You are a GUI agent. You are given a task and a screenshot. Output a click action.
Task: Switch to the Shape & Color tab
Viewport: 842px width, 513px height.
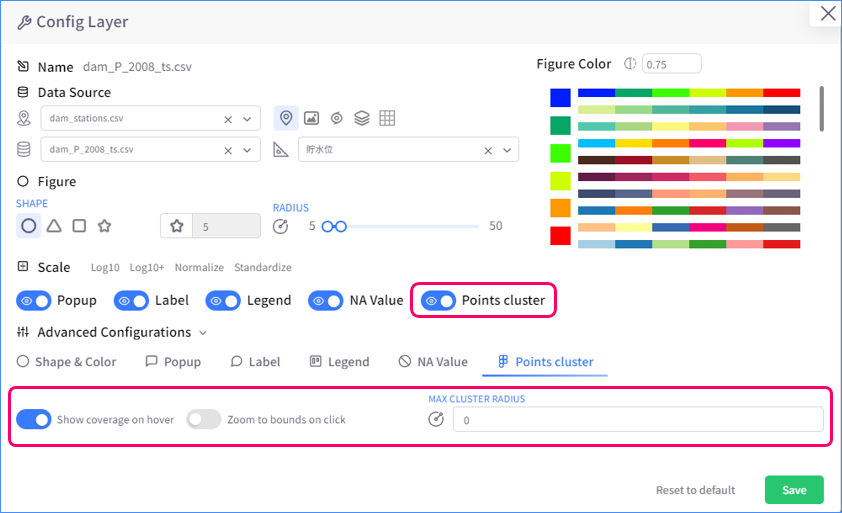[67, 362]
